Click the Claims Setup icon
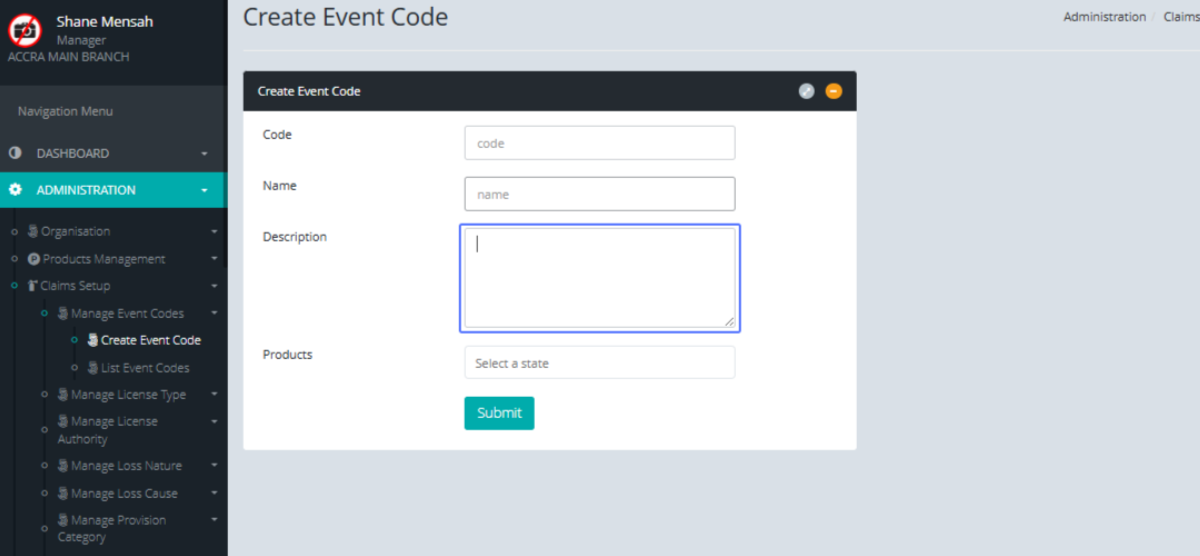 tap(33, 286)
